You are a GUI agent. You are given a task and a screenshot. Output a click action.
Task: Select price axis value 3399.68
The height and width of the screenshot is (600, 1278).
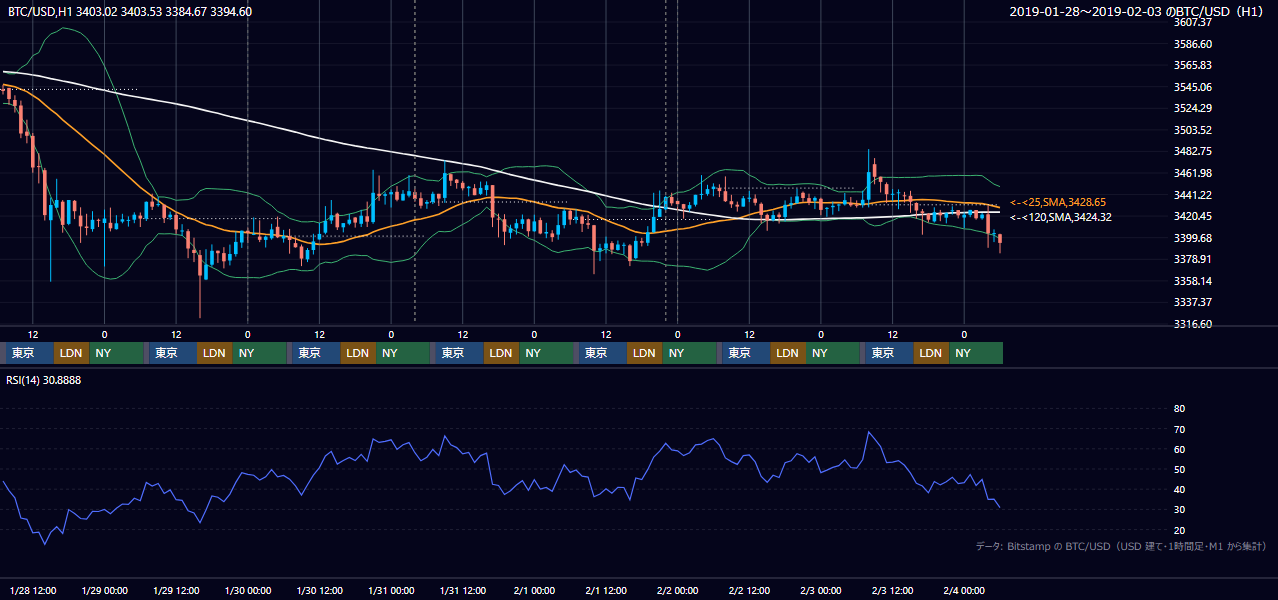pos(1192,238)
